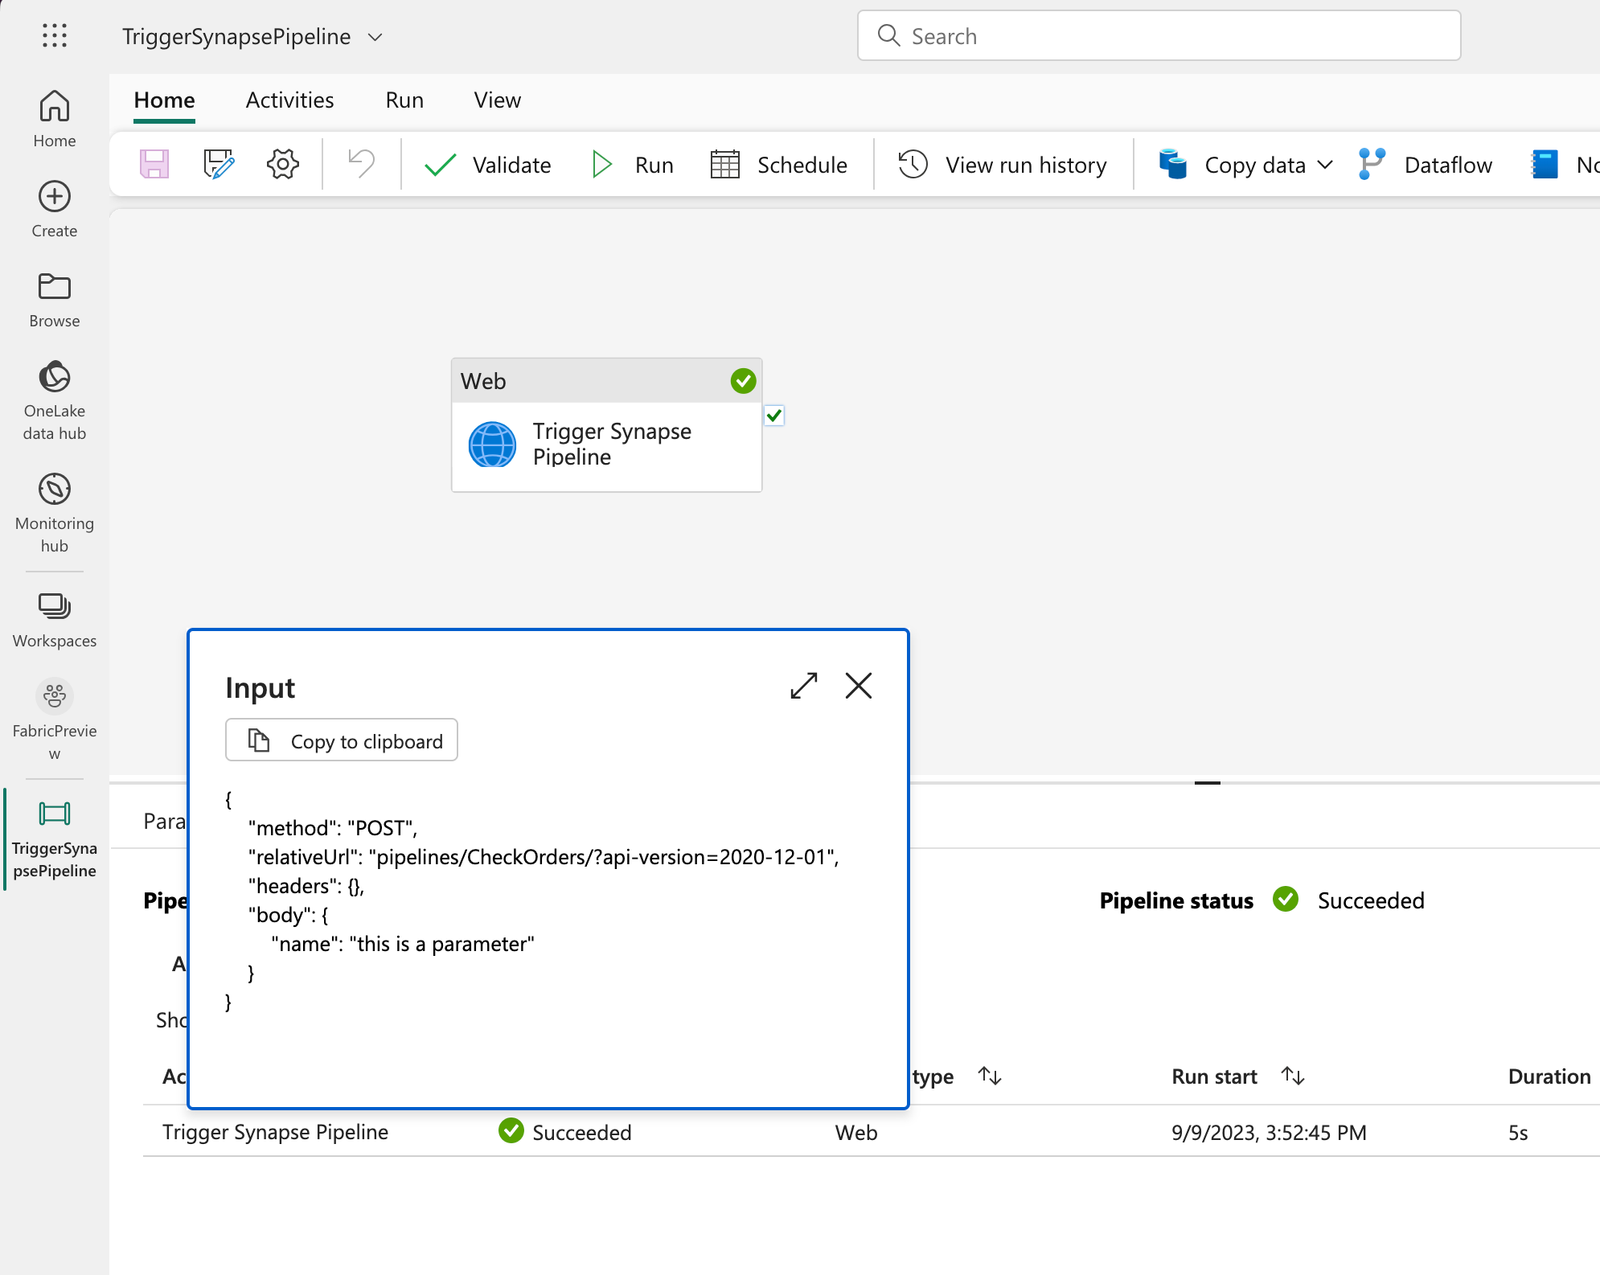Toggle the checkbox beside the Web activity
The image size is (1600, 1275).
[774, 415]
